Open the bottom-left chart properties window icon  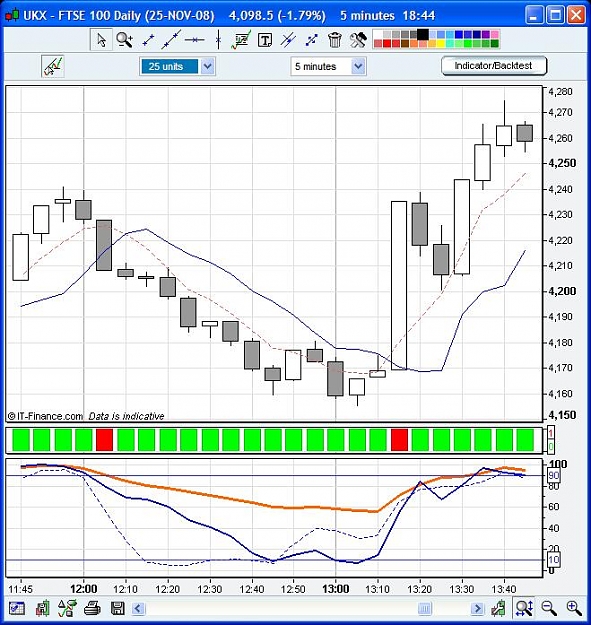[x=16, y=608]
